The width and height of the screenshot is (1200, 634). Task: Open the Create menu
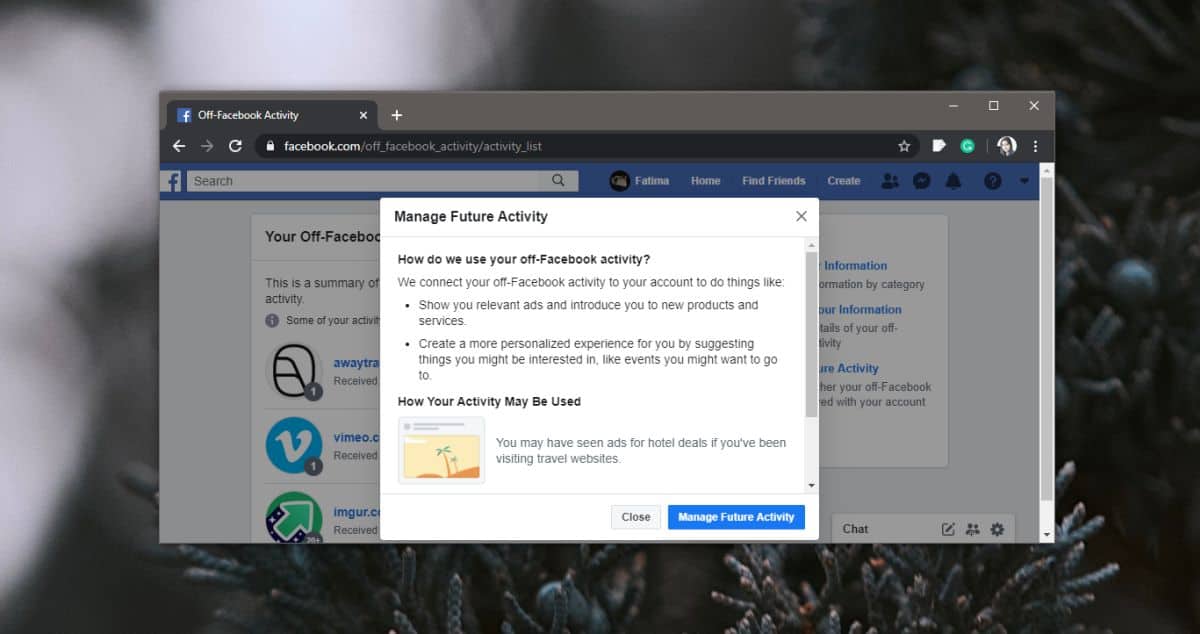click(843, 181)
